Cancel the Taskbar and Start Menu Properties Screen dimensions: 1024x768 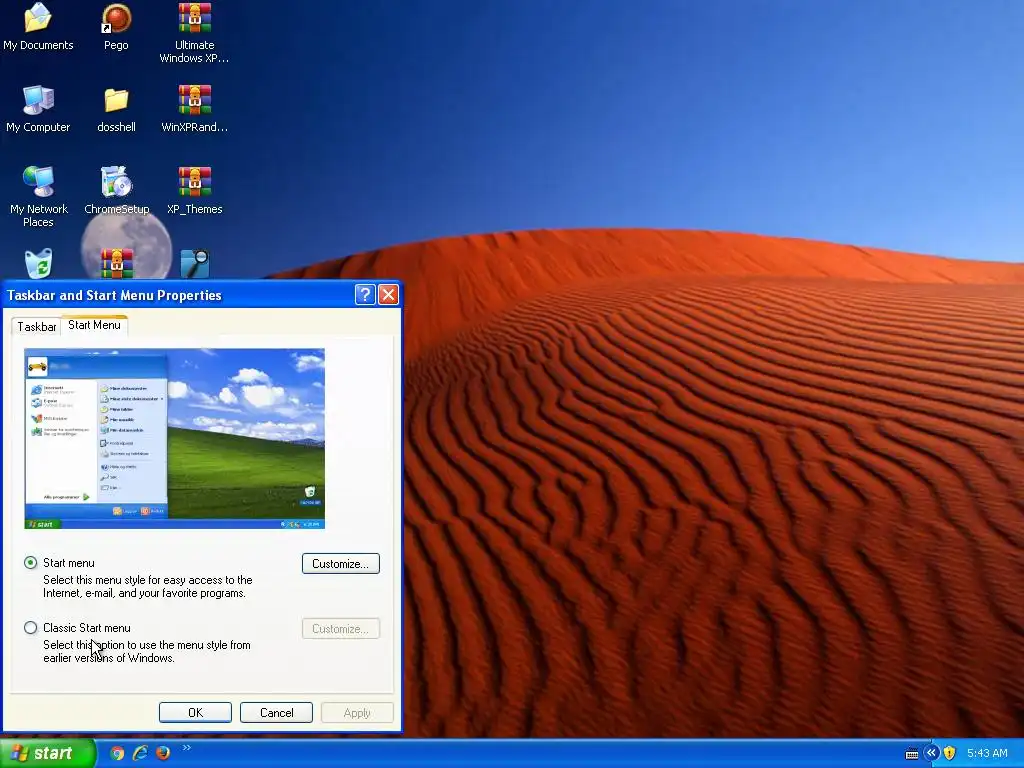coord(276,712)
